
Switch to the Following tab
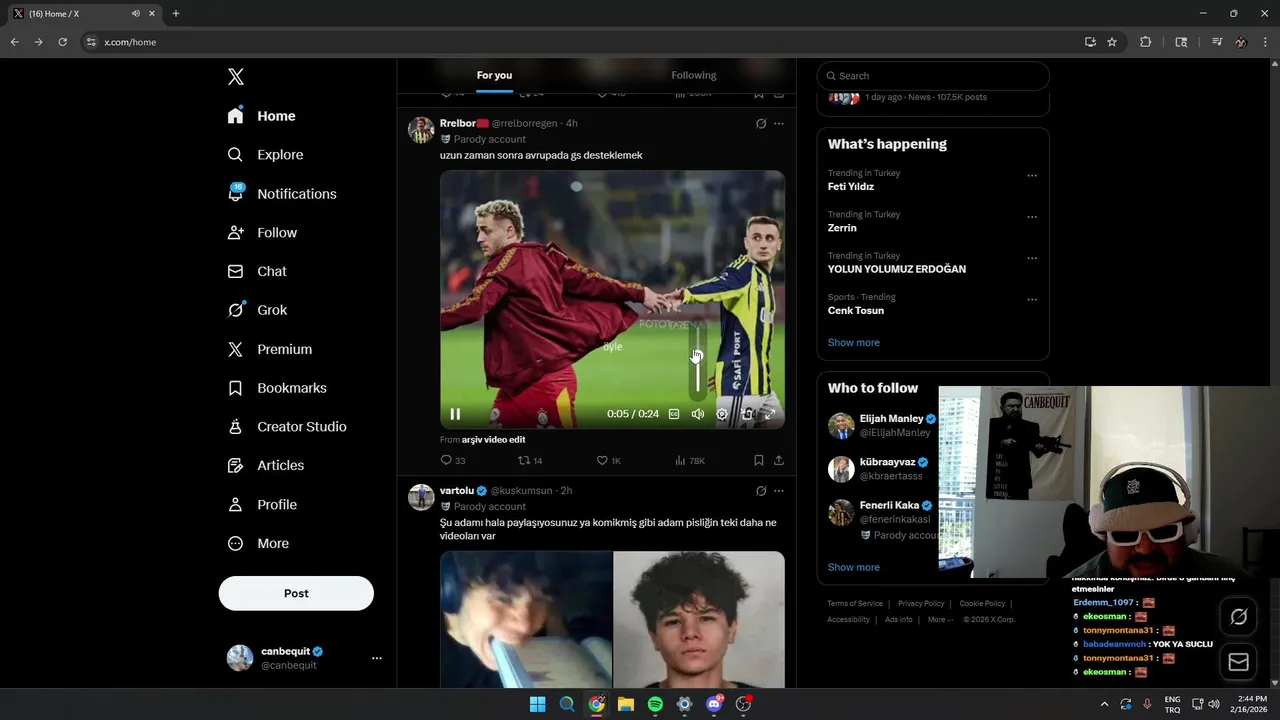click(694, 75)
